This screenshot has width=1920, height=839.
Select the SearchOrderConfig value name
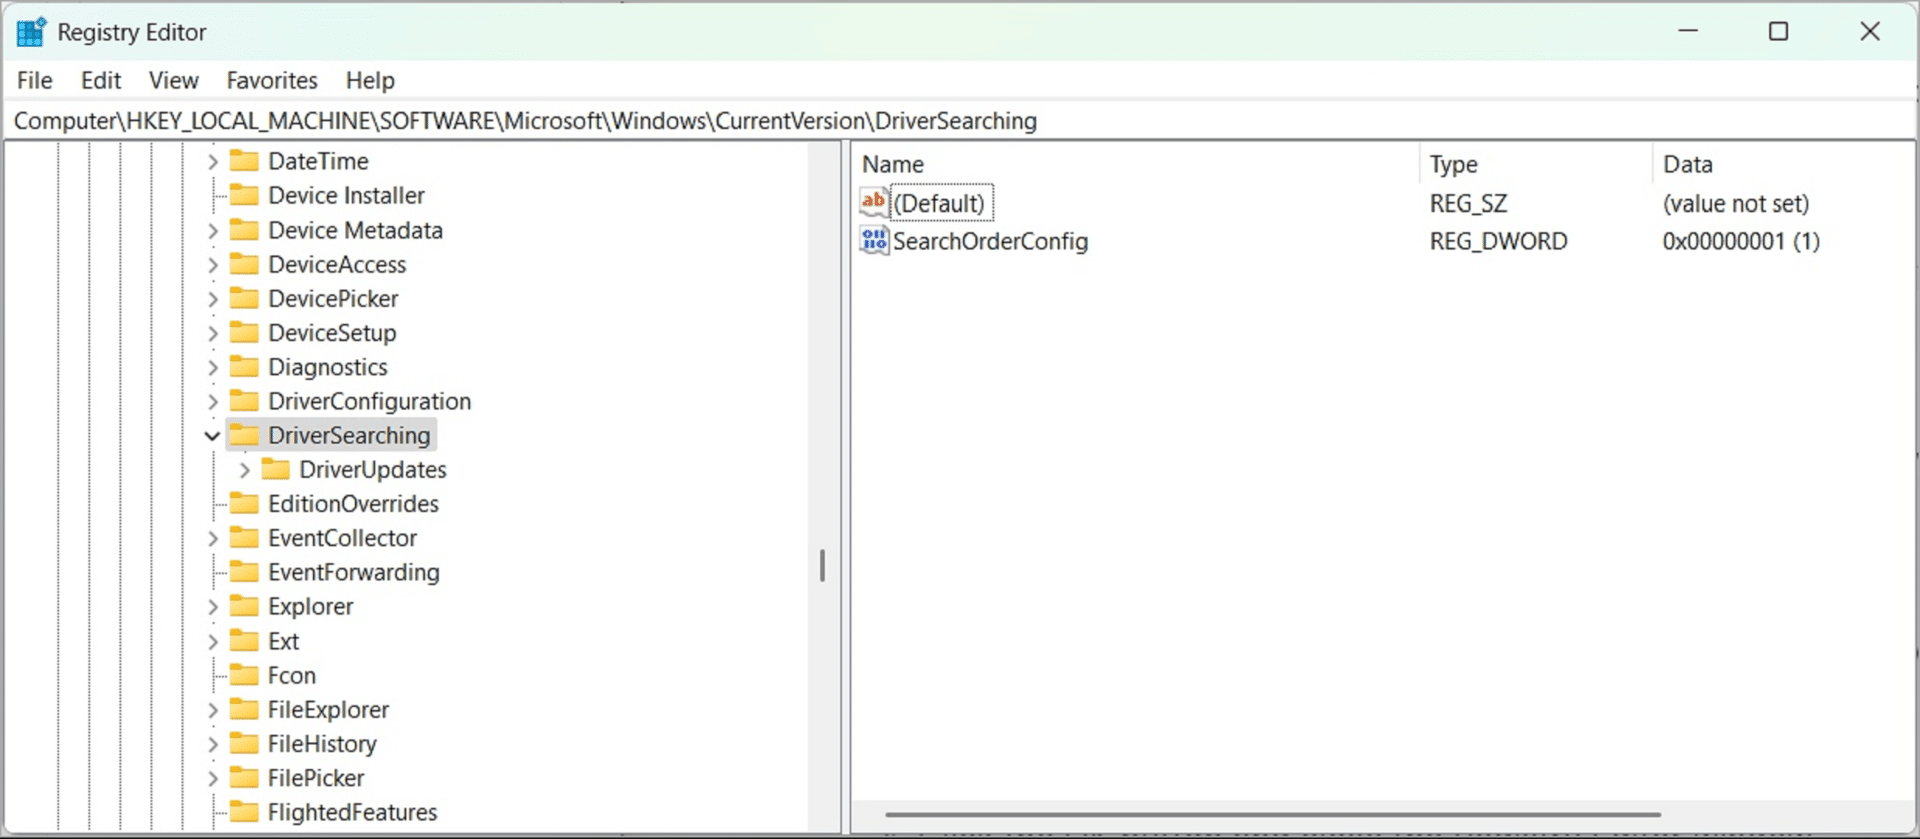pos(990,241)
